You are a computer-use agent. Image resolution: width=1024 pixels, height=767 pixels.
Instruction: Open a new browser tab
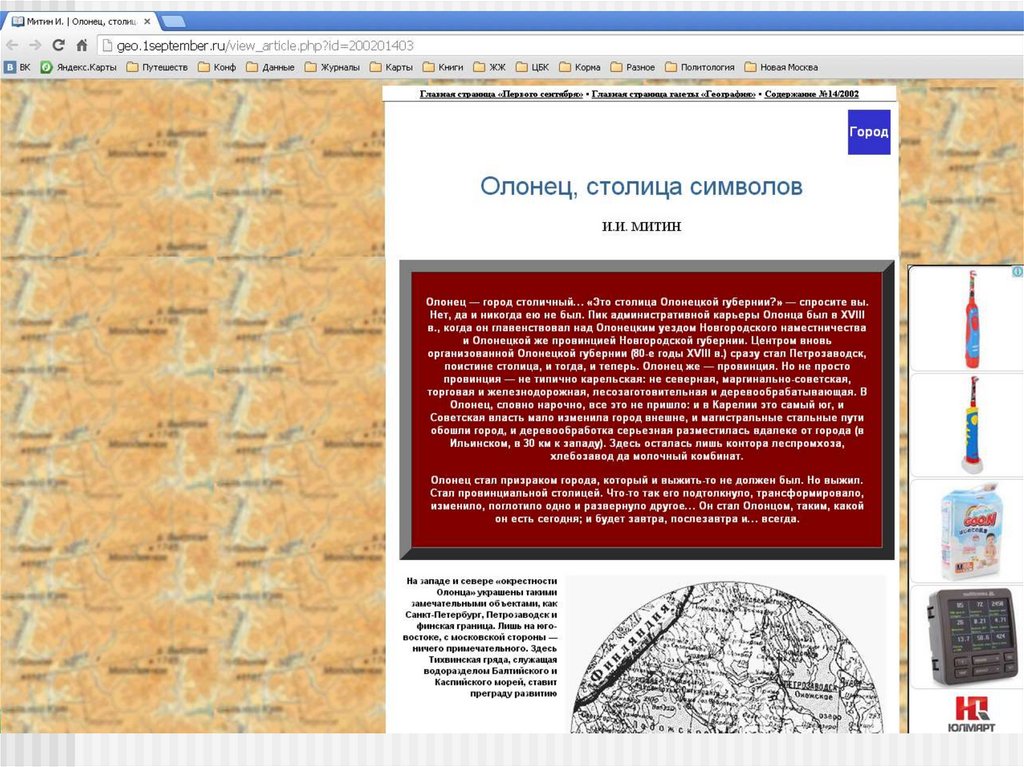click(x=173, y=21)
